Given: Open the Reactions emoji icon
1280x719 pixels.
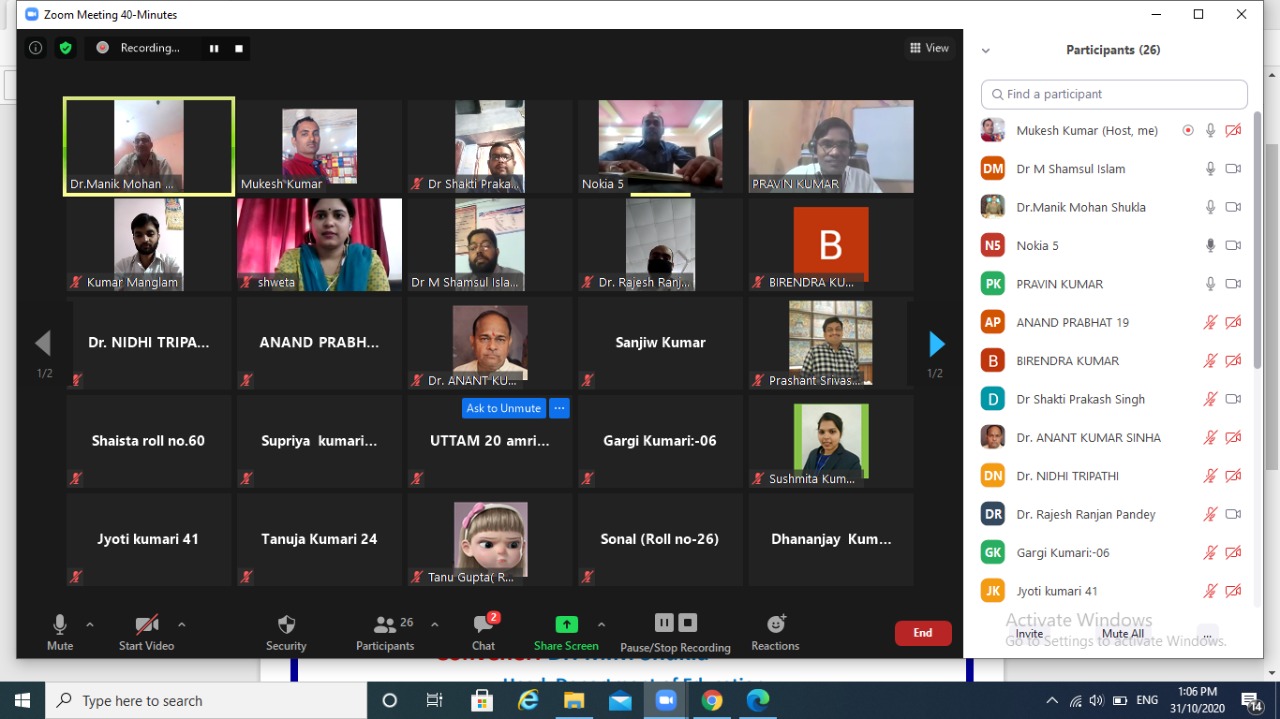Looking at the screenshot, I should 776,624.
